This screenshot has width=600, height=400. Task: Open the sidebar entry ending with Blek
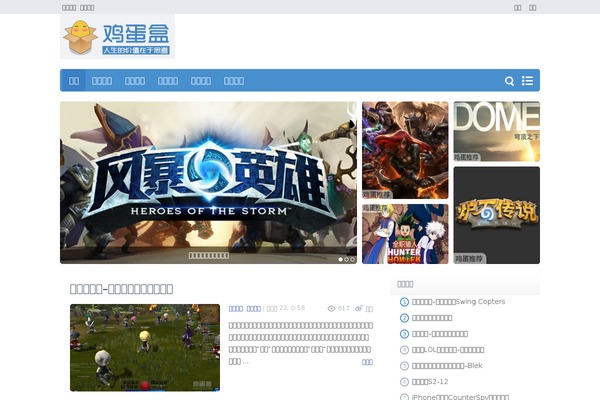point(447,366)
